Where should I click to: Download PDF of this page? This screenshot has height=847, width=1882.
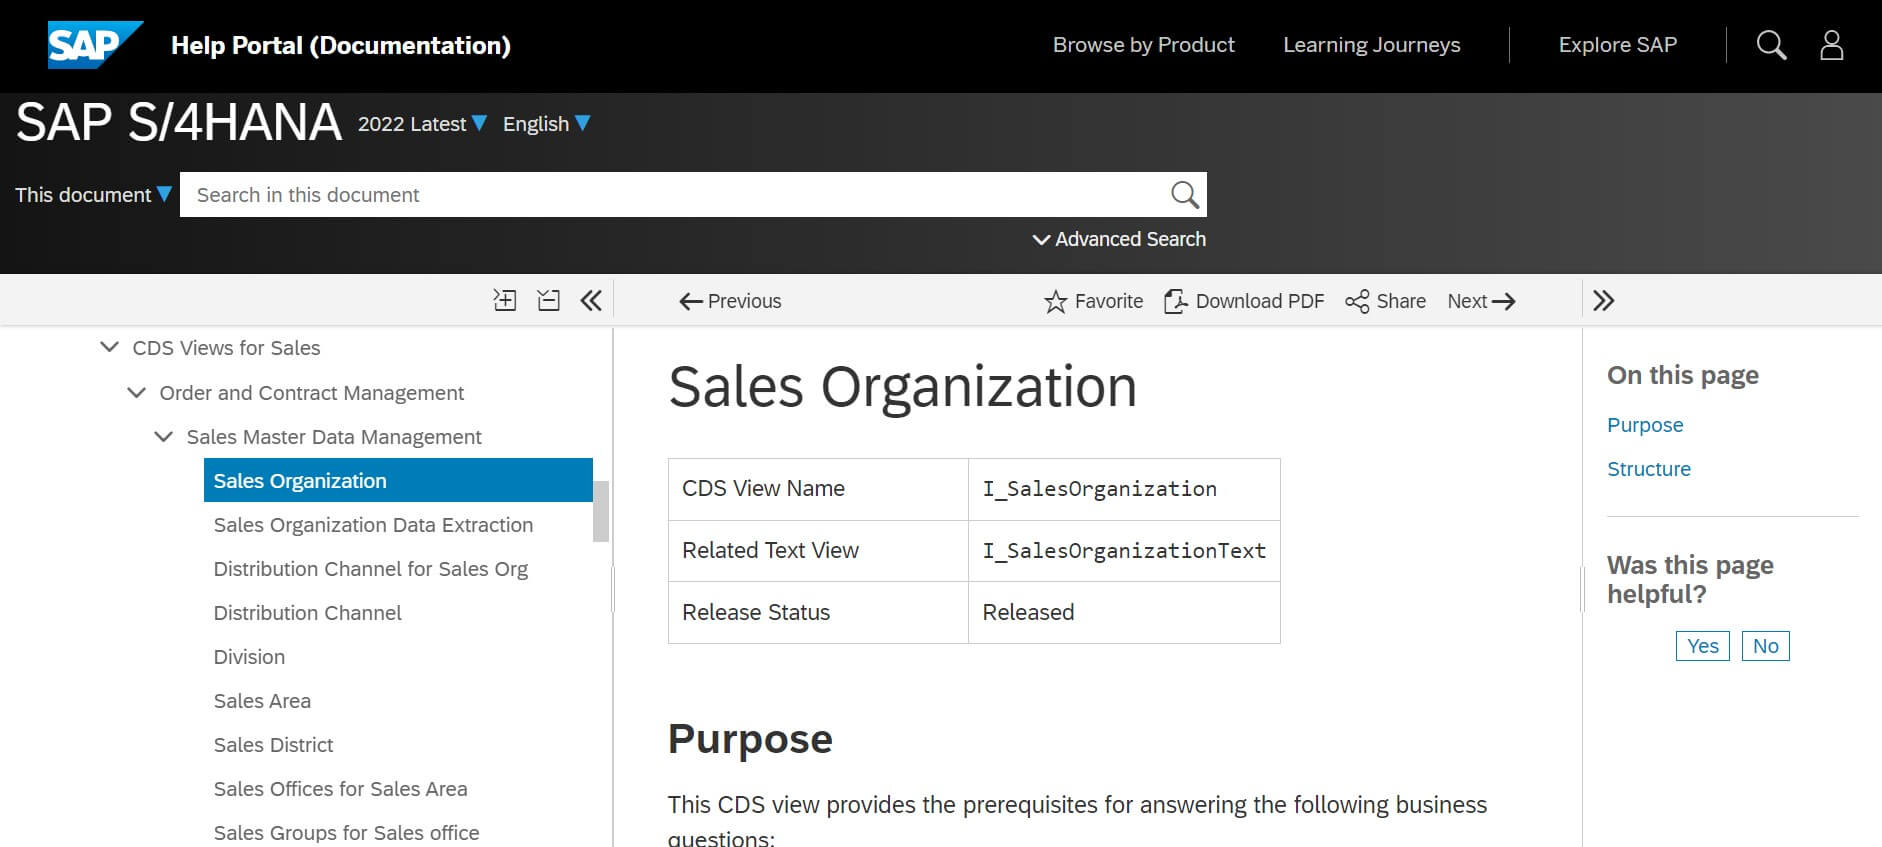(1244, 301)
